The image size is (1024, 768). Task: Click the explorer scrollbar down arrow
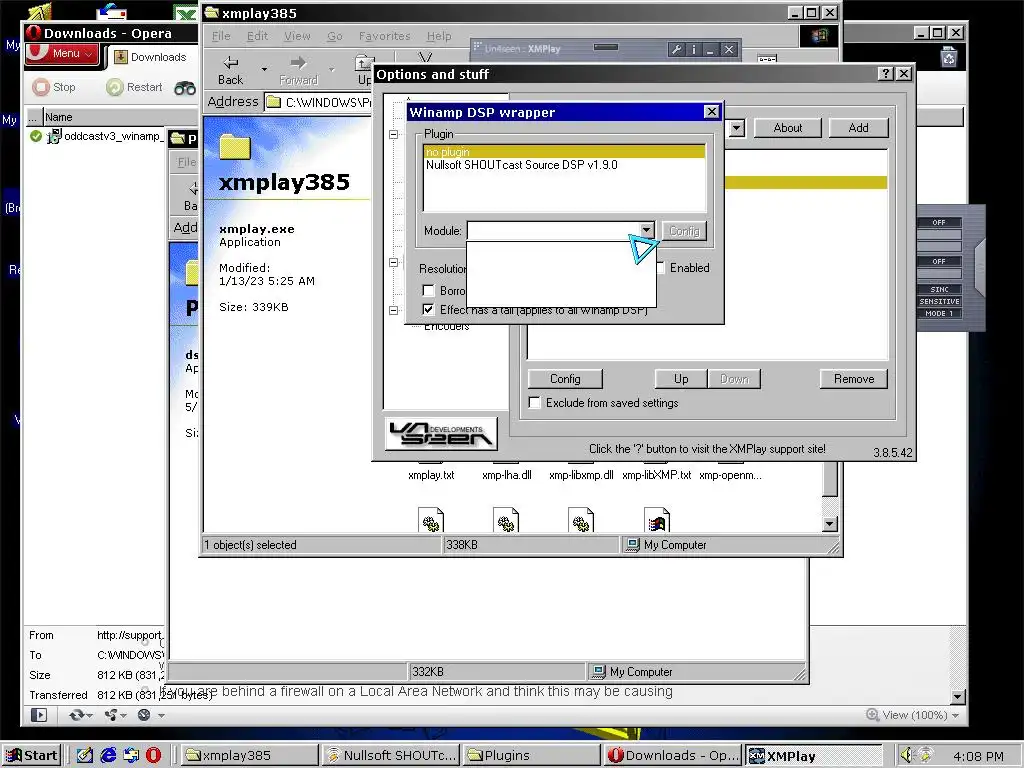click(x=829, y=524)
